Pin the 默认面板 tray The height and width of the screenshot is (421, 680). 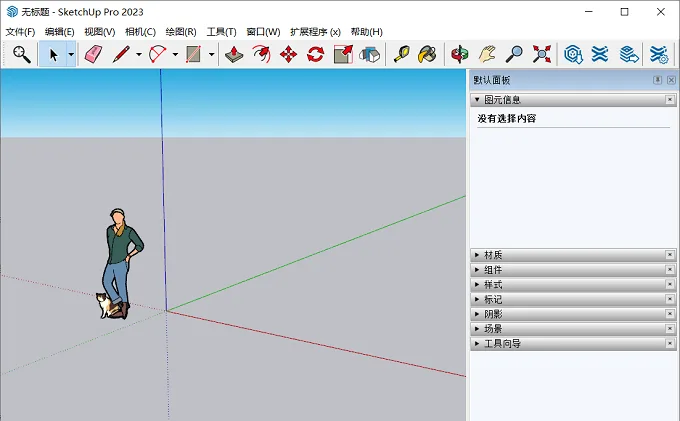point(657,80)
